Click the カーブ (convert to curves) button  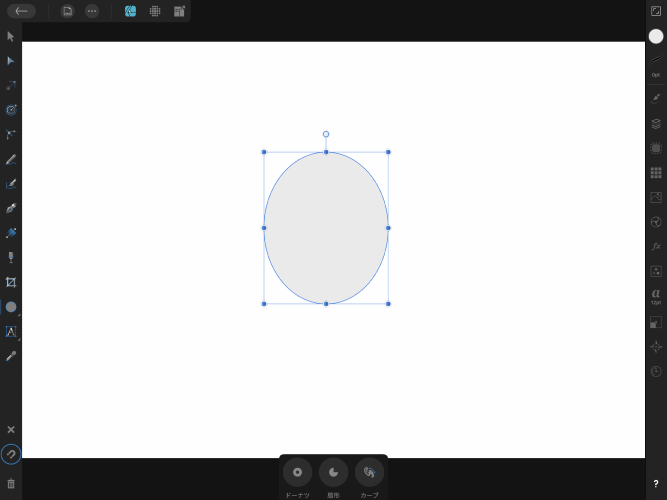tap(369, 472)
